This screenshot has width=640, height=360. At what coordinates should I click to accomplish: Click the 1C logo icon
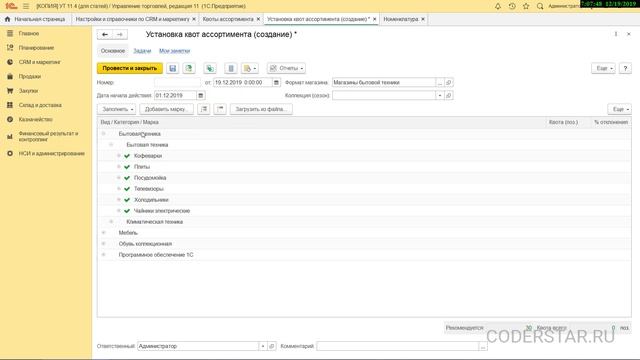tap(11, 6)
